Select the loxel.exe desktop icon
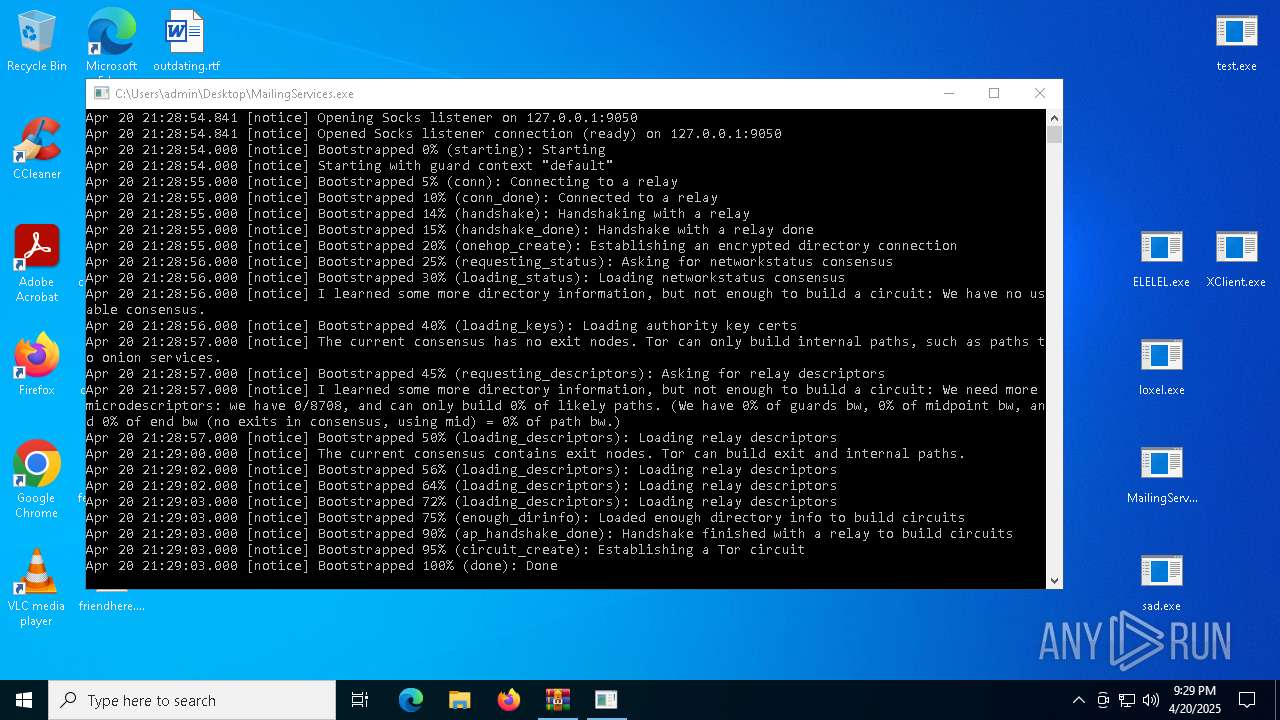The height and width of the screenshot is (720, 1280). (1162, 365)
